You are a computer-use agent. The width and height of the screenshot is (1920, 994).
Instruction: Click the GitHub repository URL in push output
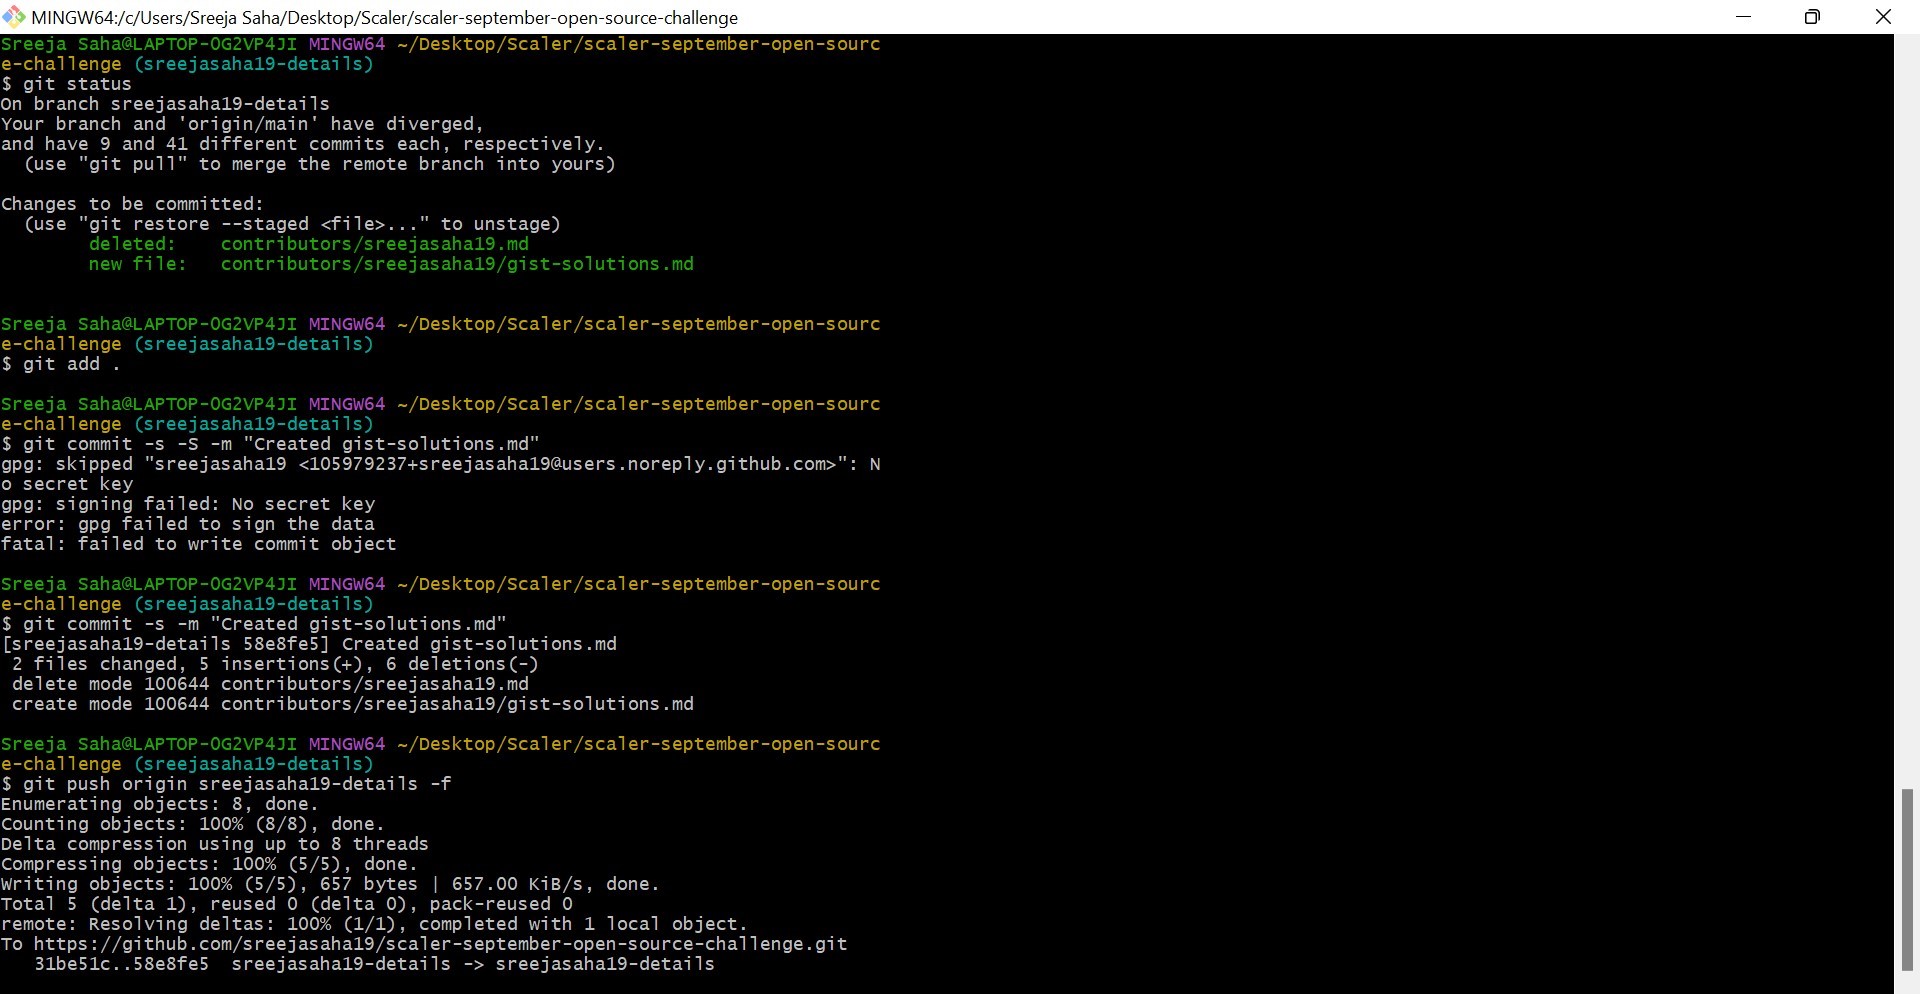440,944
